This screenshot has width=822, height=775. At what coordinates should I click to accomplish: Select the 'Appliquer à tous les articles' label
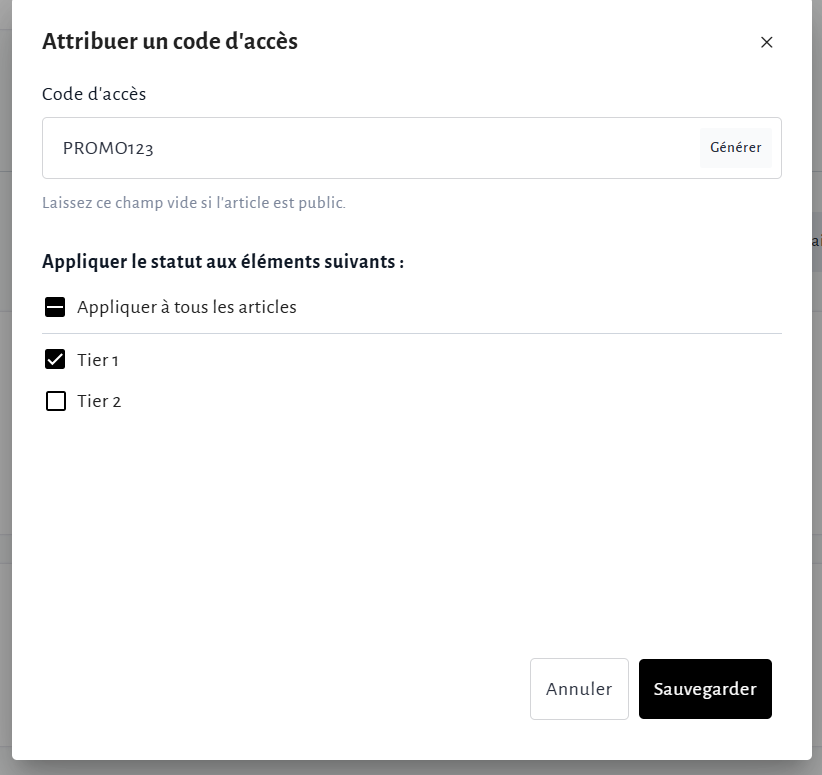click(187, 307)
